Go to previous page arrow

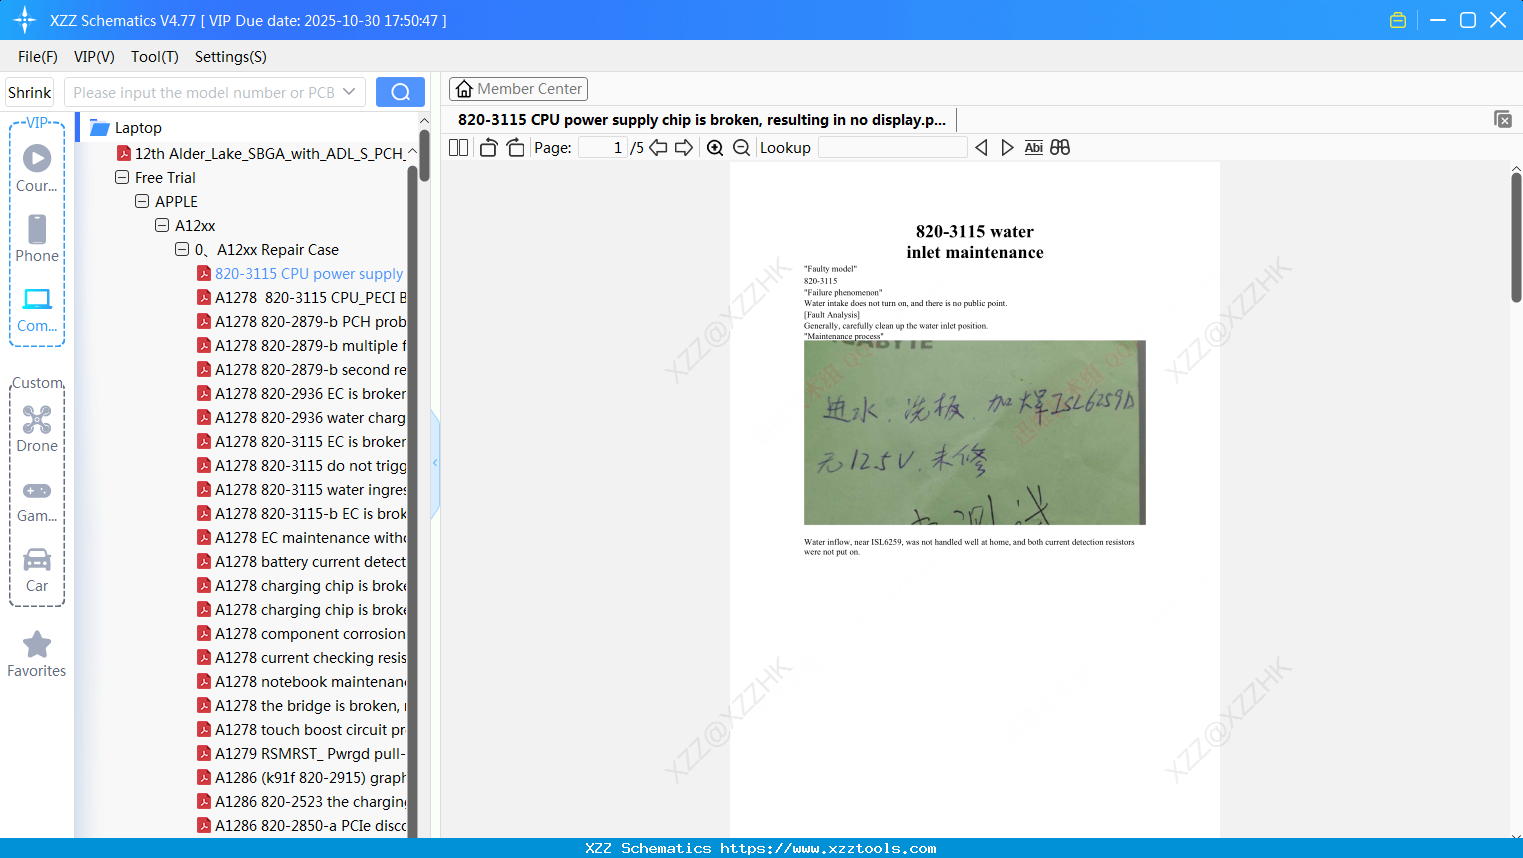pyautogui.click(x=658, y=148)
